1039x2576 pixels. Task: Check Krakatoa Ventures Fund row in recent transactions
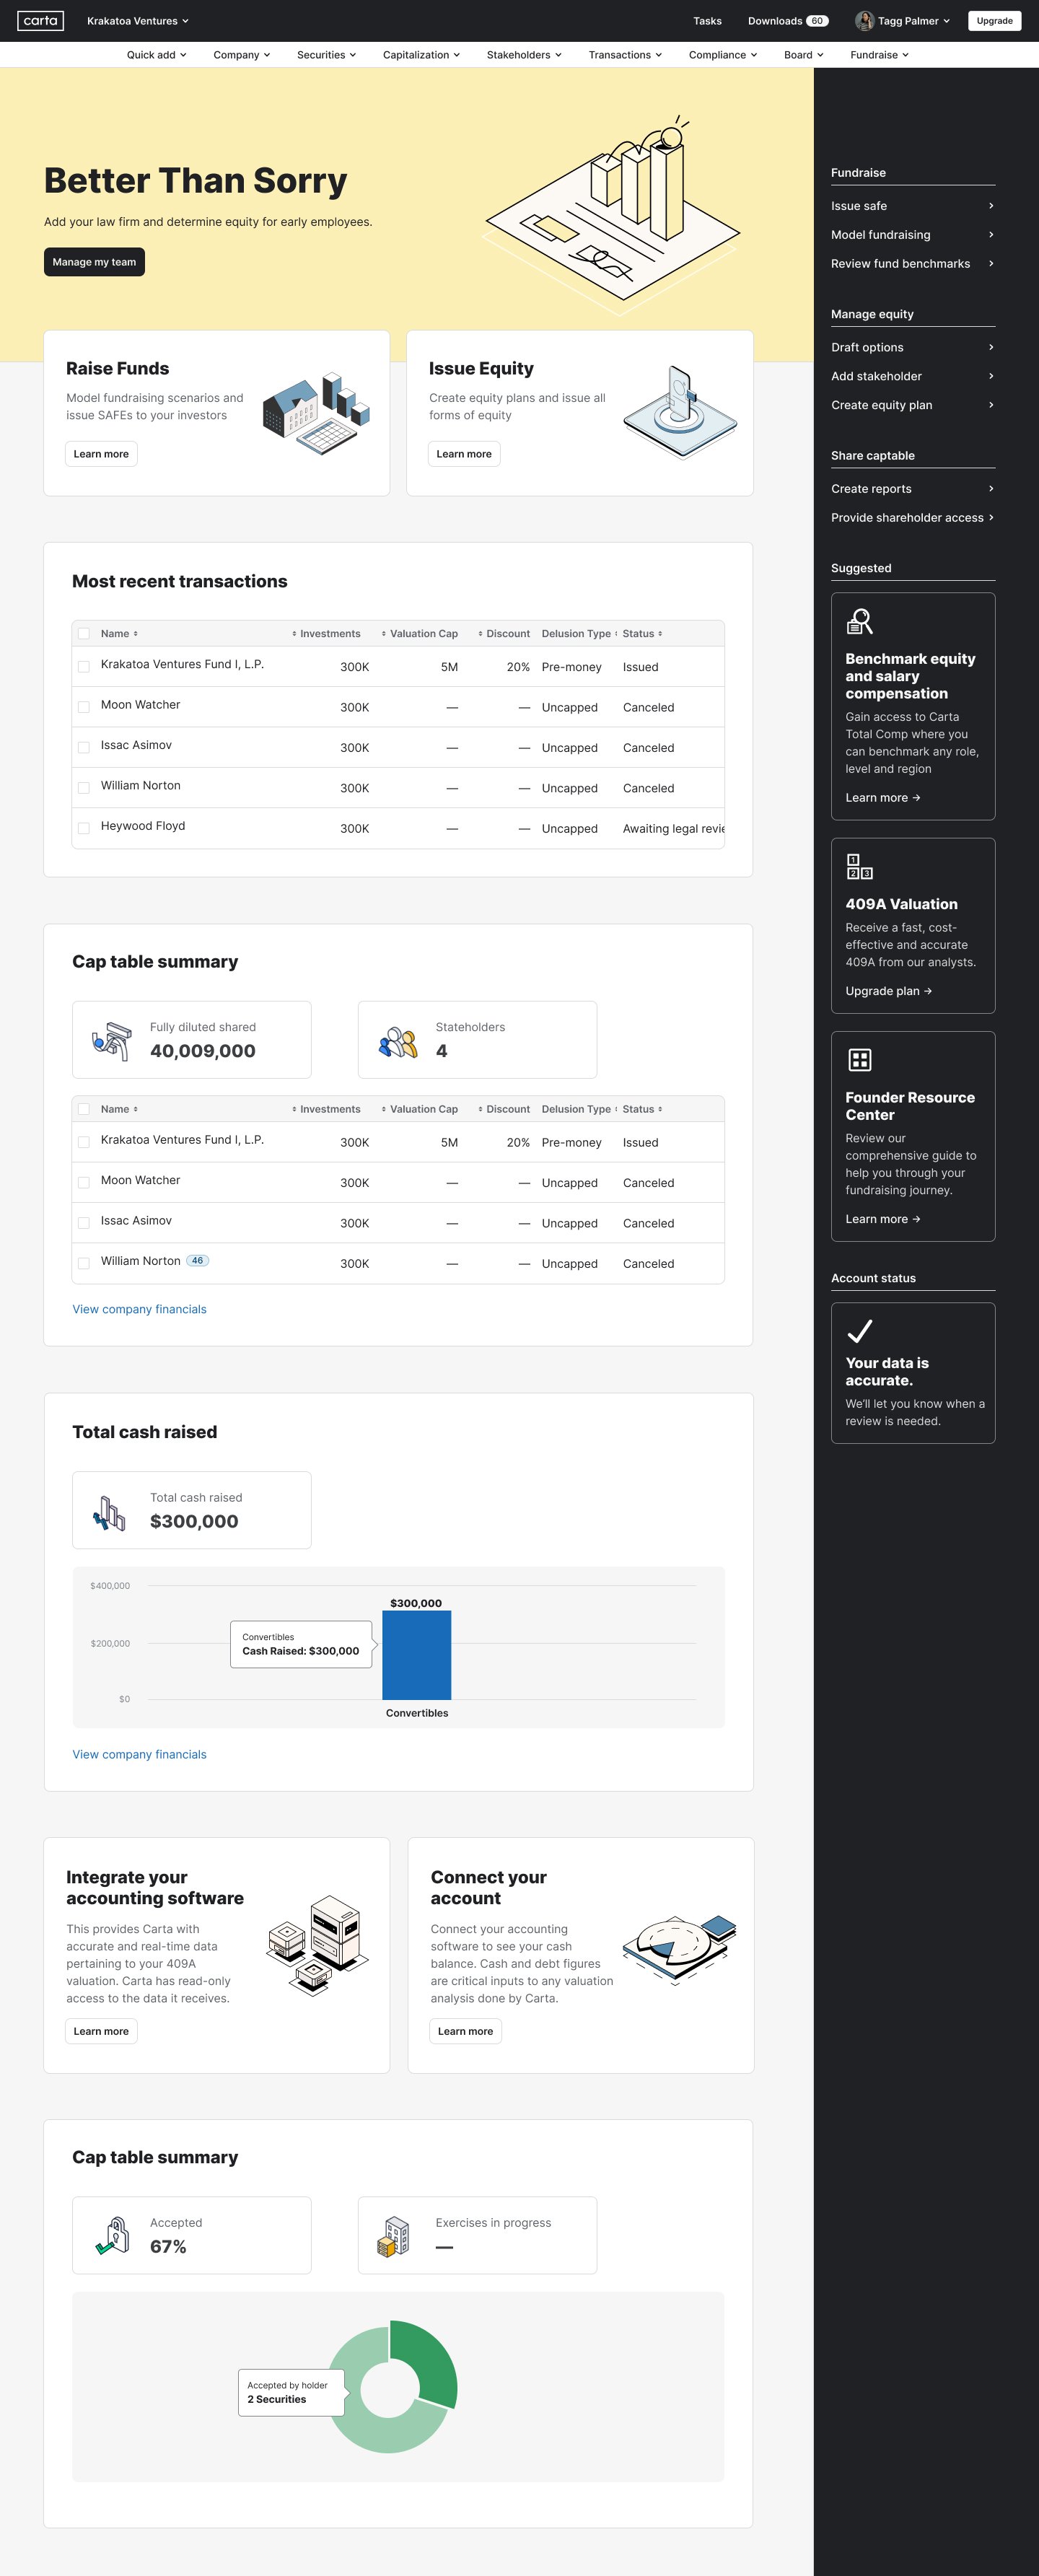pos(84,667)
